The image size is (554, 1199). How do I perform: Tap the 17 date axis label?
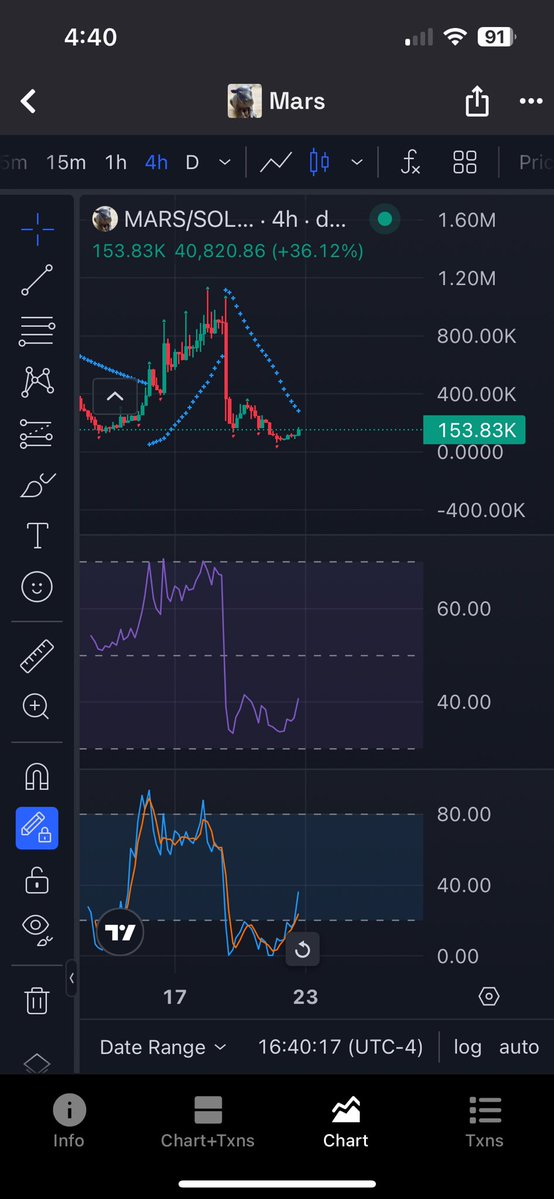point(174,997)
